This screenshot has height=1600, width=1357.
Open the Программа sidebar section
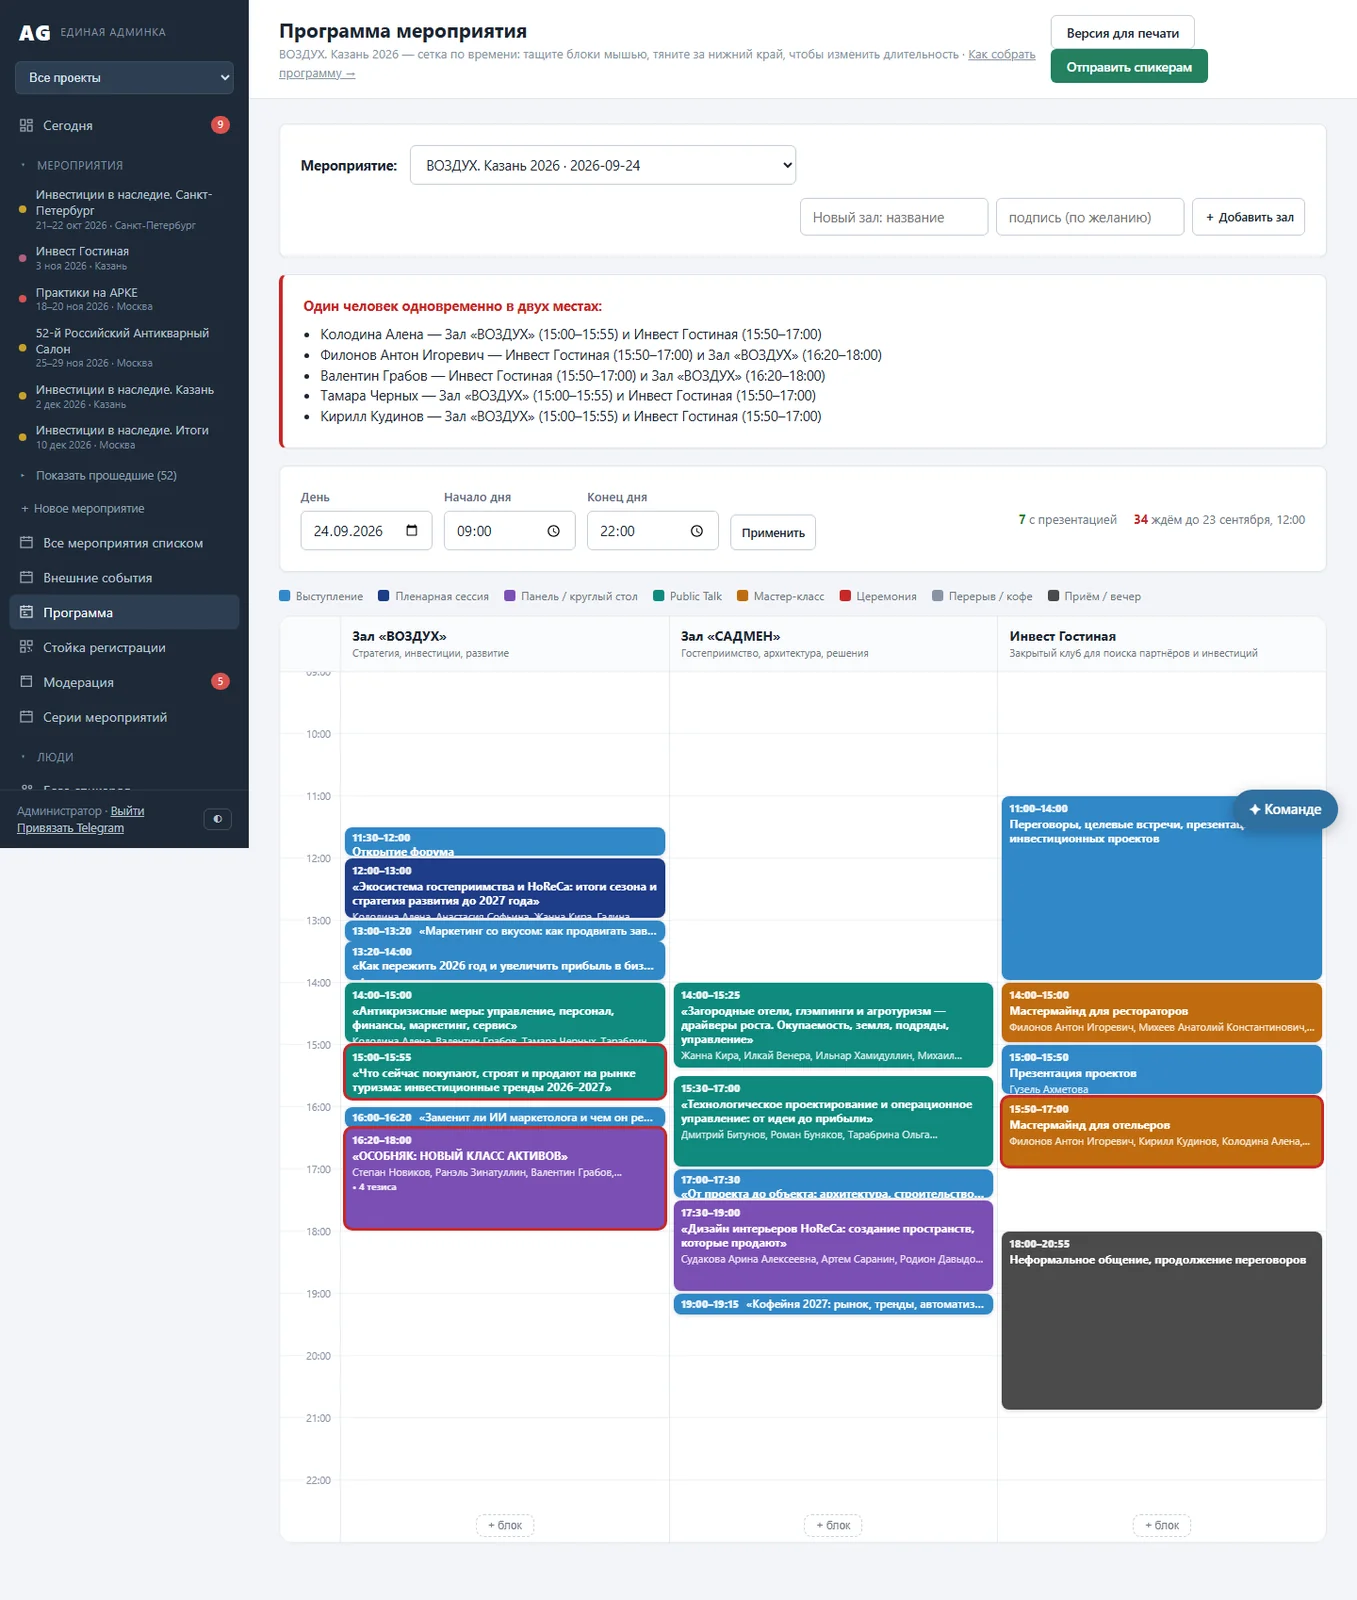(x=124, y=613)
